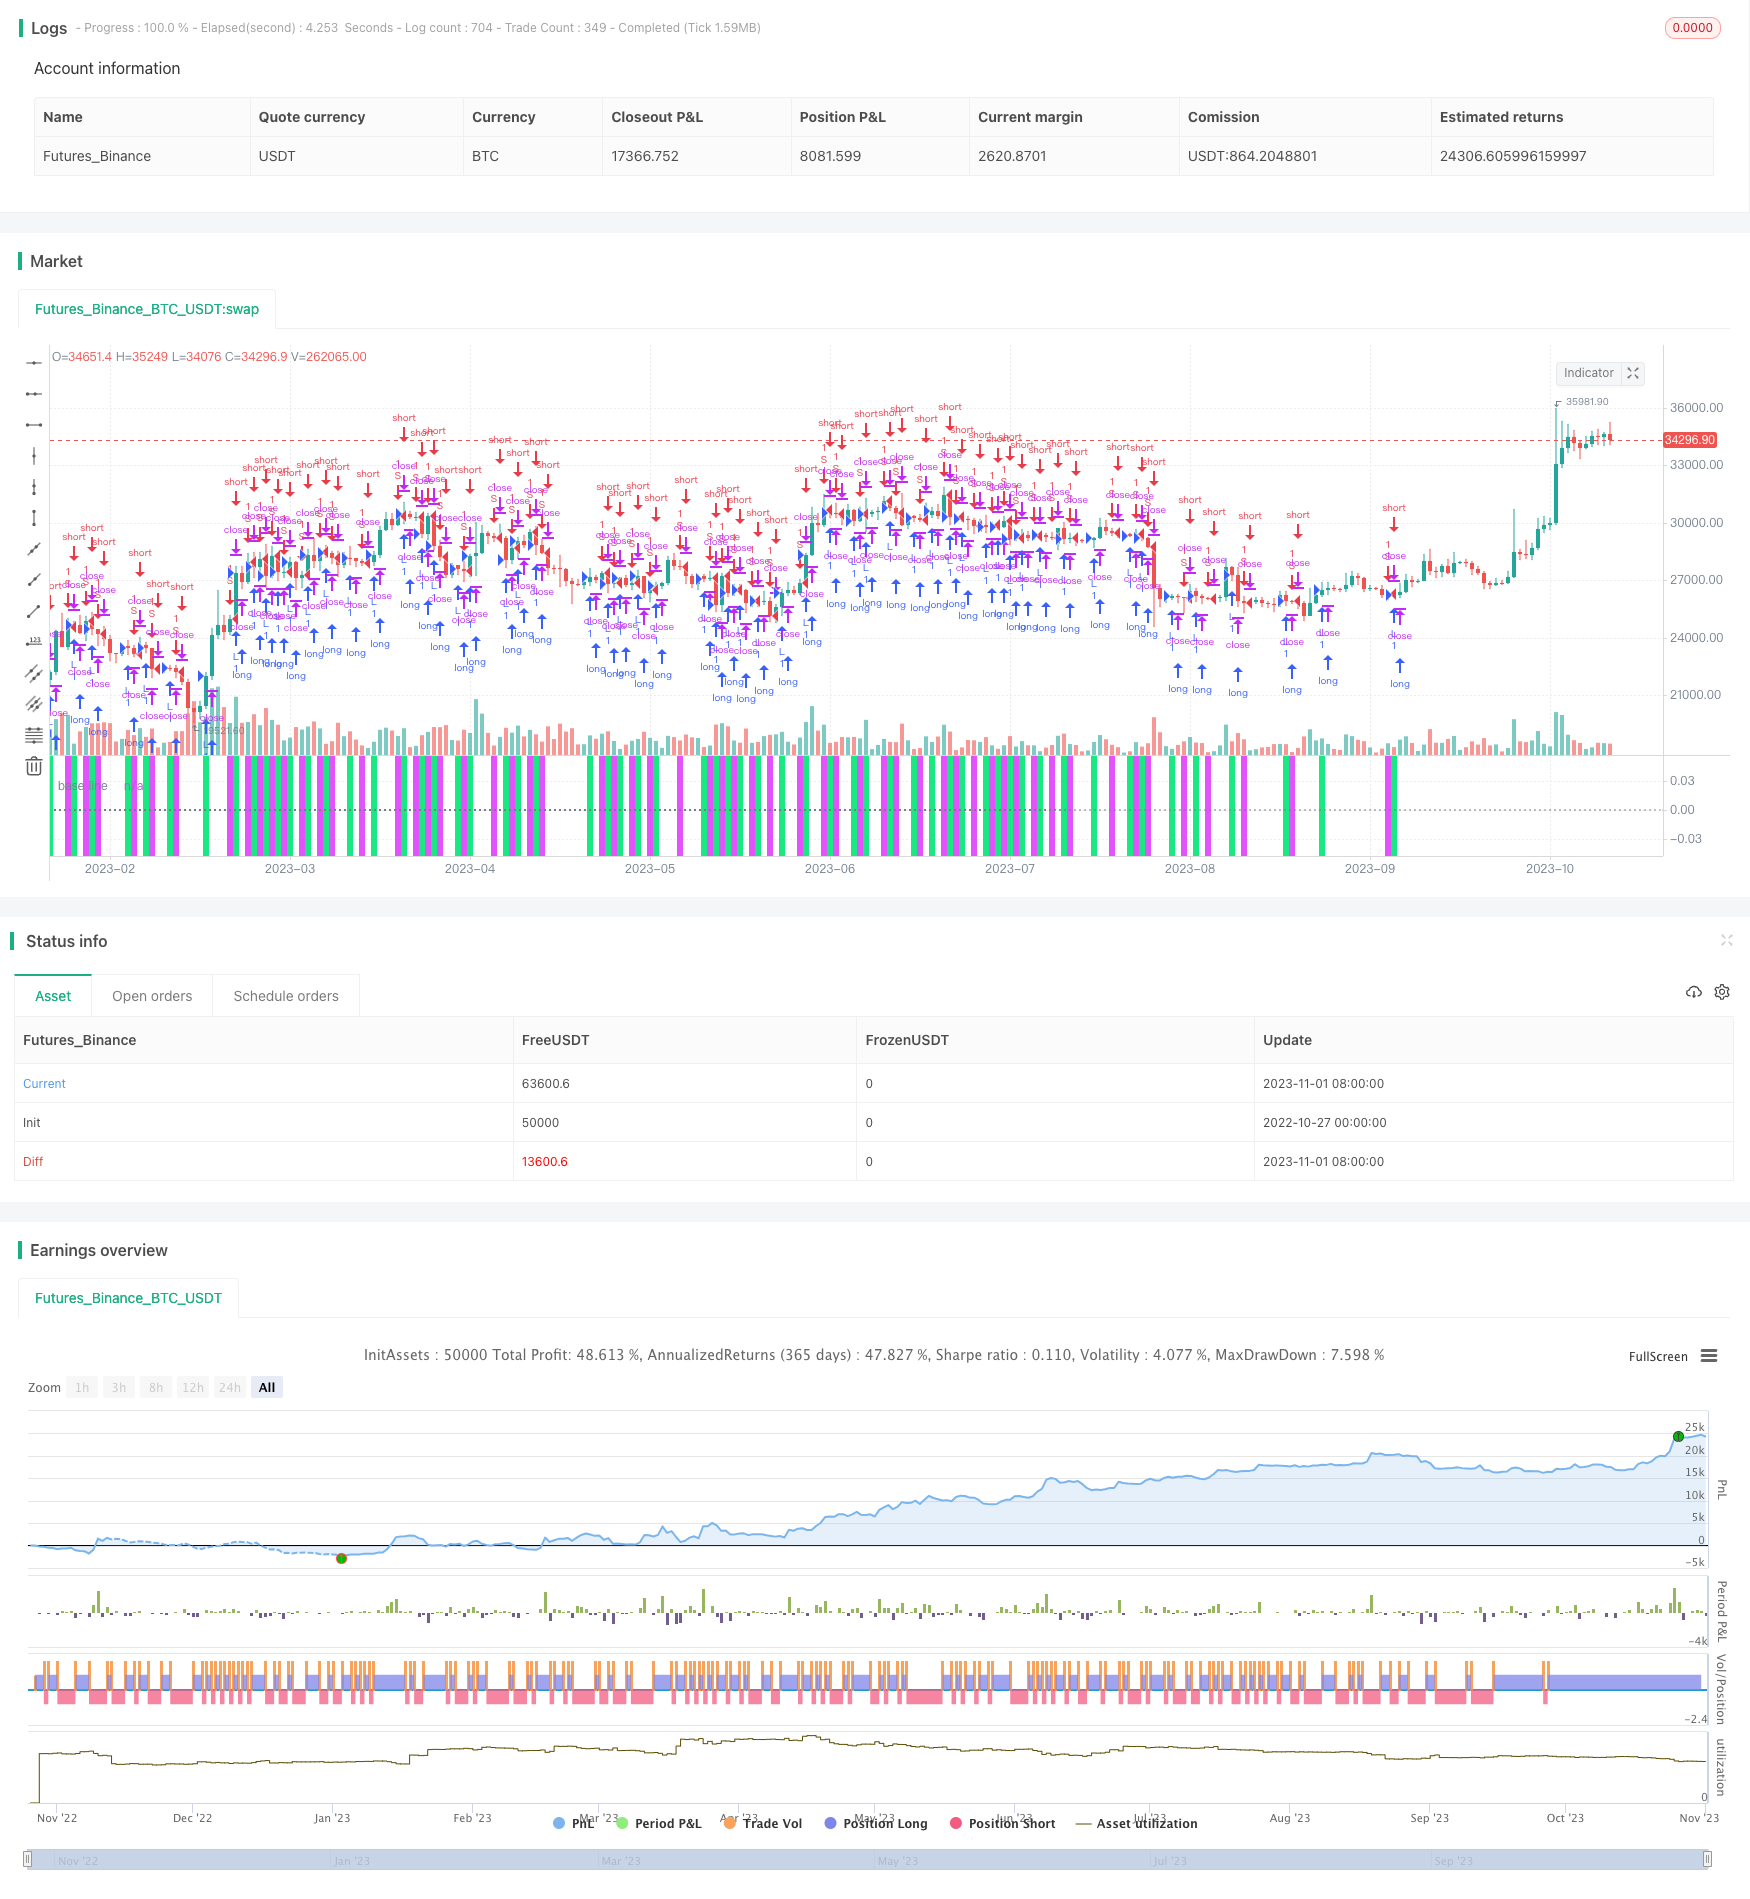
Task: Click the Current margin value 2620.8701
Action: [1012, 156]
